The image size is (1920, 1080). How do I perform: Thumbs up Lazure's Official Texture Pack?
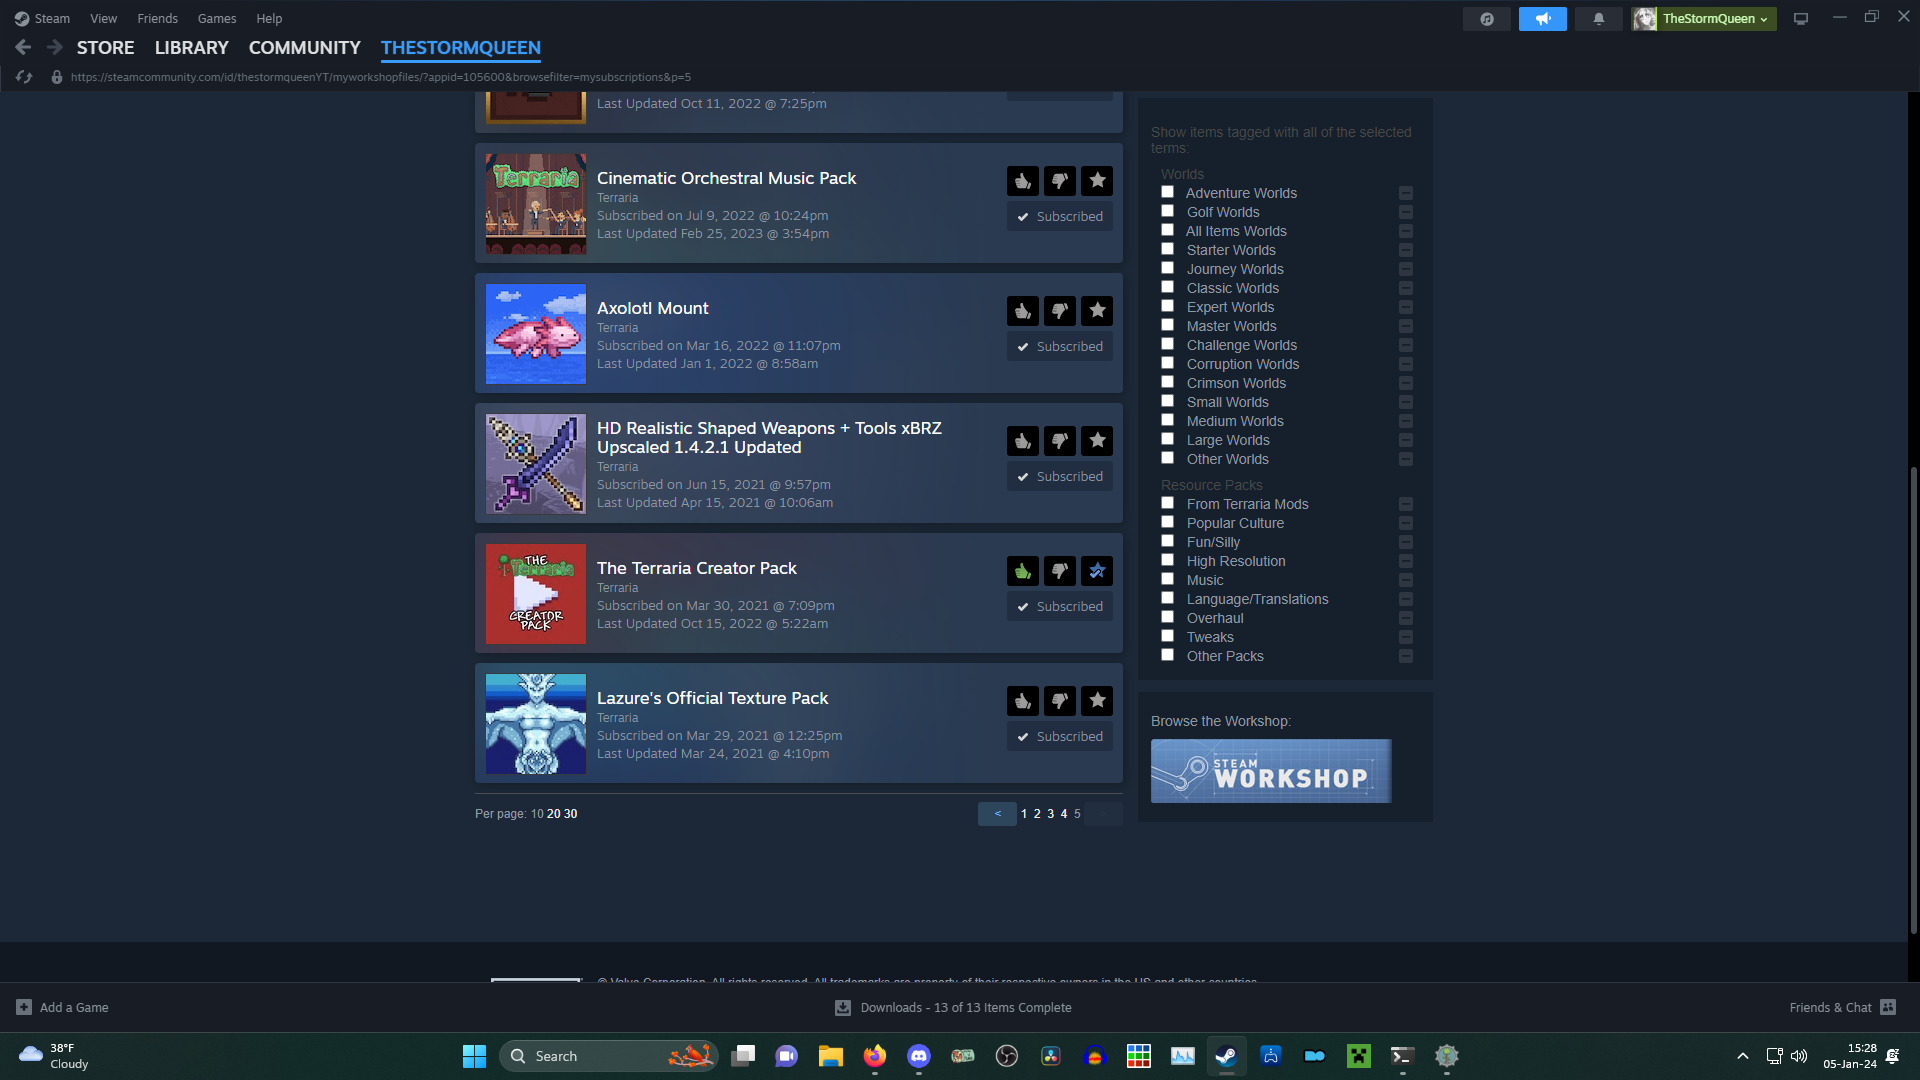pos(1022,701)
